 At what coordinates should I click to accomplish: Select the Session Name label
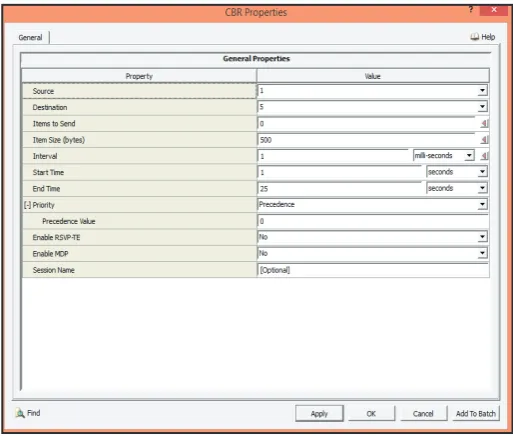click(x=54, y=270)
